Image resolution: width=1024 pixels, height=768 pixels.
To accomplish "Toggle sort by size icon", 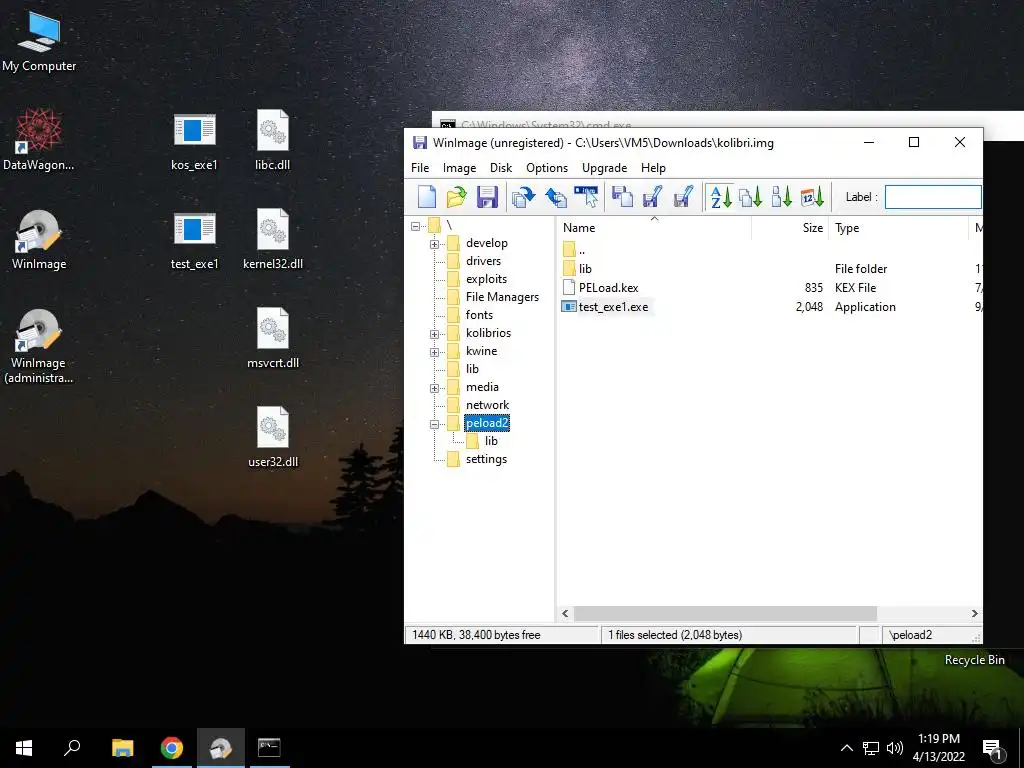I will 781,197.
